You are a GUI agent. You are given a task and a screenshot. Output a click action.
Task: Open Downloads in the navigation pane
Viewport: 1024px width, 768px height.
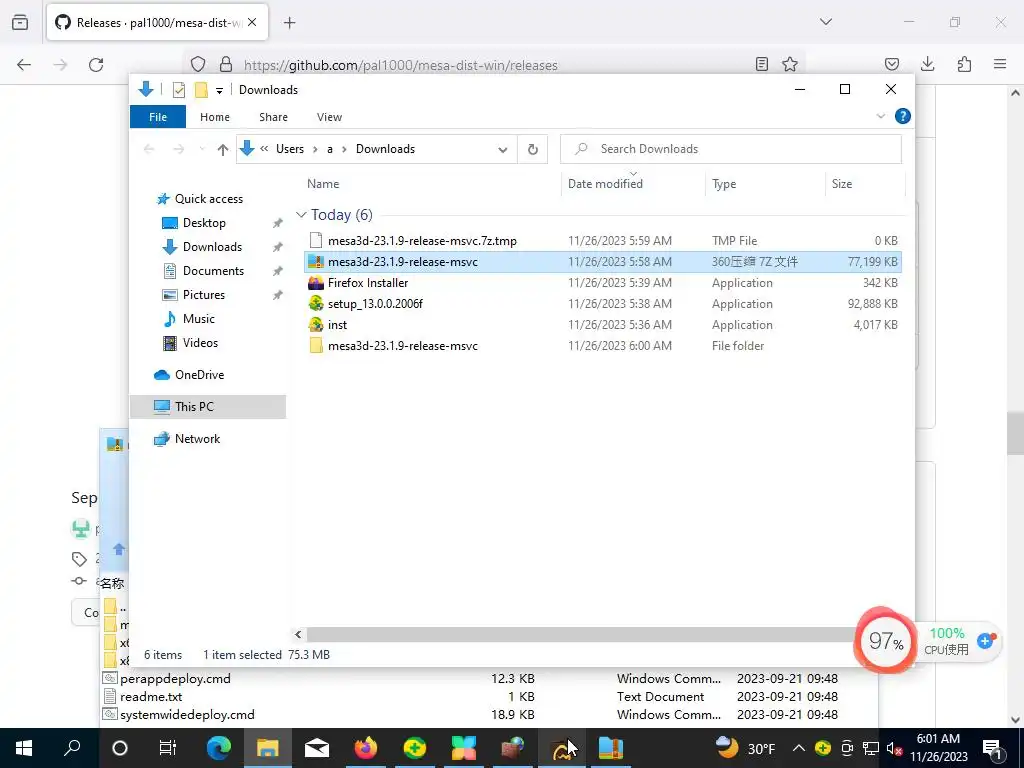pyautogui.click(x=212, y=247)
